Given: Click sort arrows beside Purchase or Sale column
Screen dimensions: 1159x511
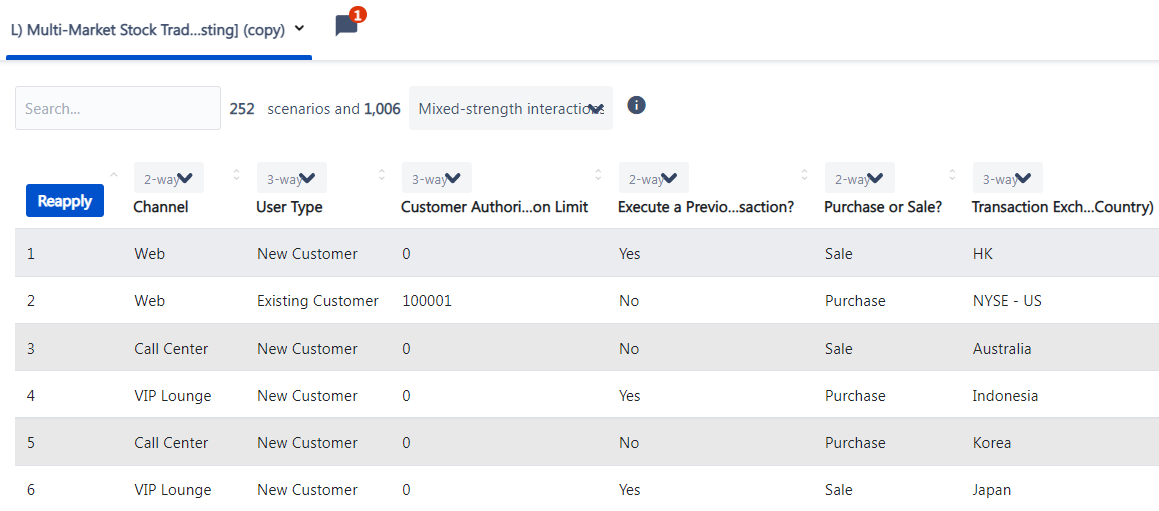Looking at the screenshot, I should (x=952, y=175).
